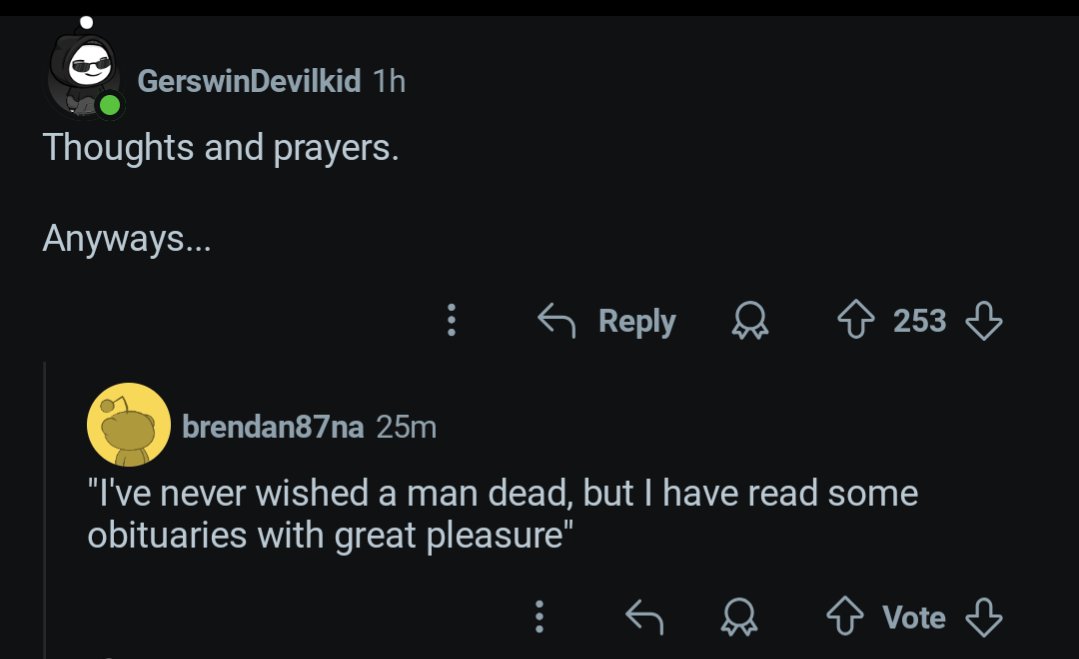The width and height of the screenshot is (1079, 659).
Task: Visit the brendan87na profile link
Action: 273,427
